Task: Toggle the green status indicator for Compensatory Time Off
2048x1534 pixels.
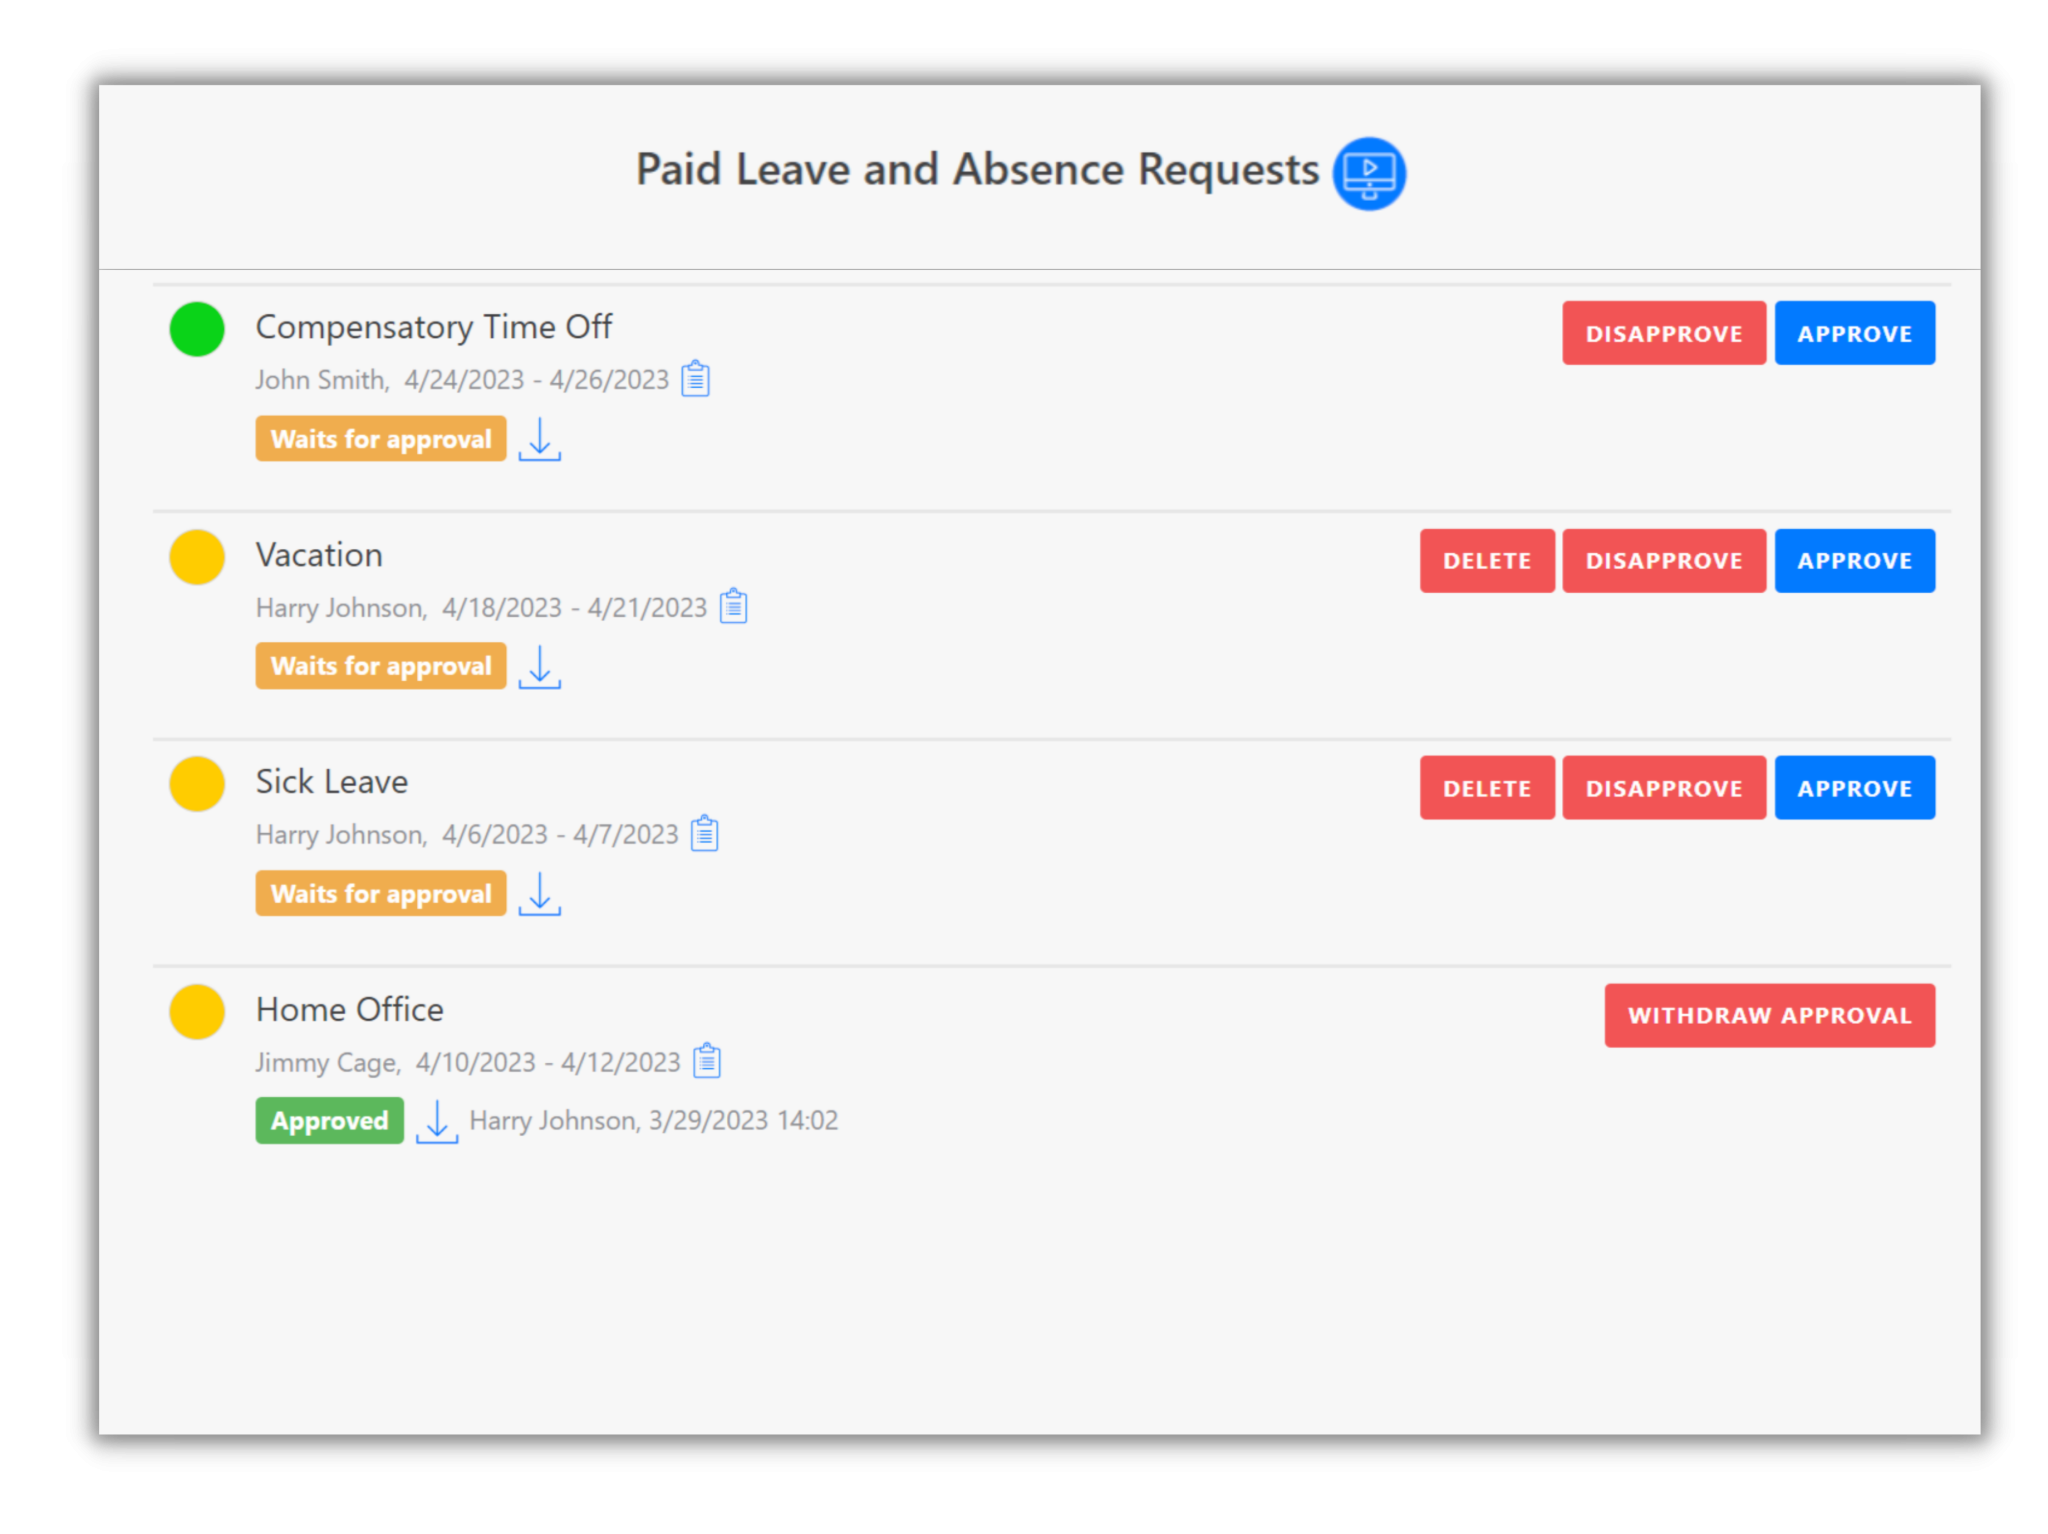Action: (196, 329)
